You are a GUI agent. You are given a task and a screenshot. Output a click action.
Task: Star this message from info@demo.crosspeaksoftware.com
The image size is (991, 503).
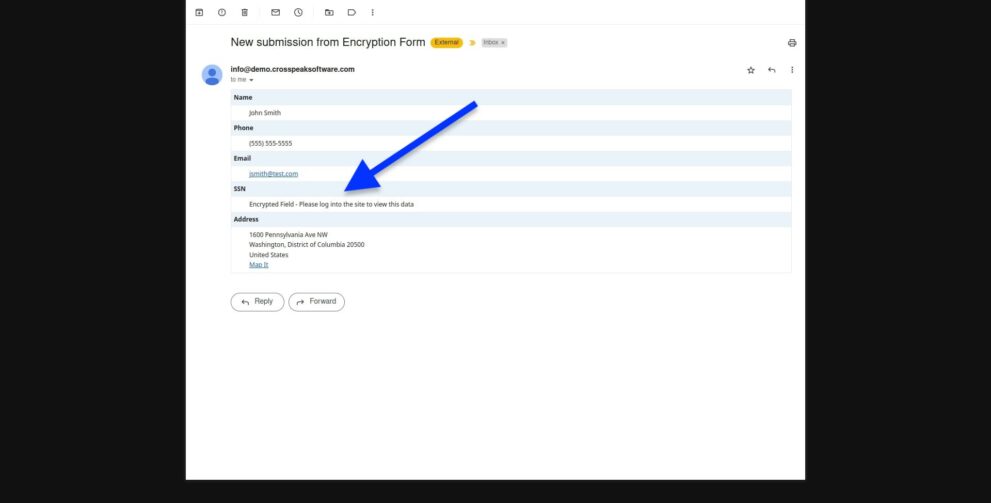click(751, 70)
